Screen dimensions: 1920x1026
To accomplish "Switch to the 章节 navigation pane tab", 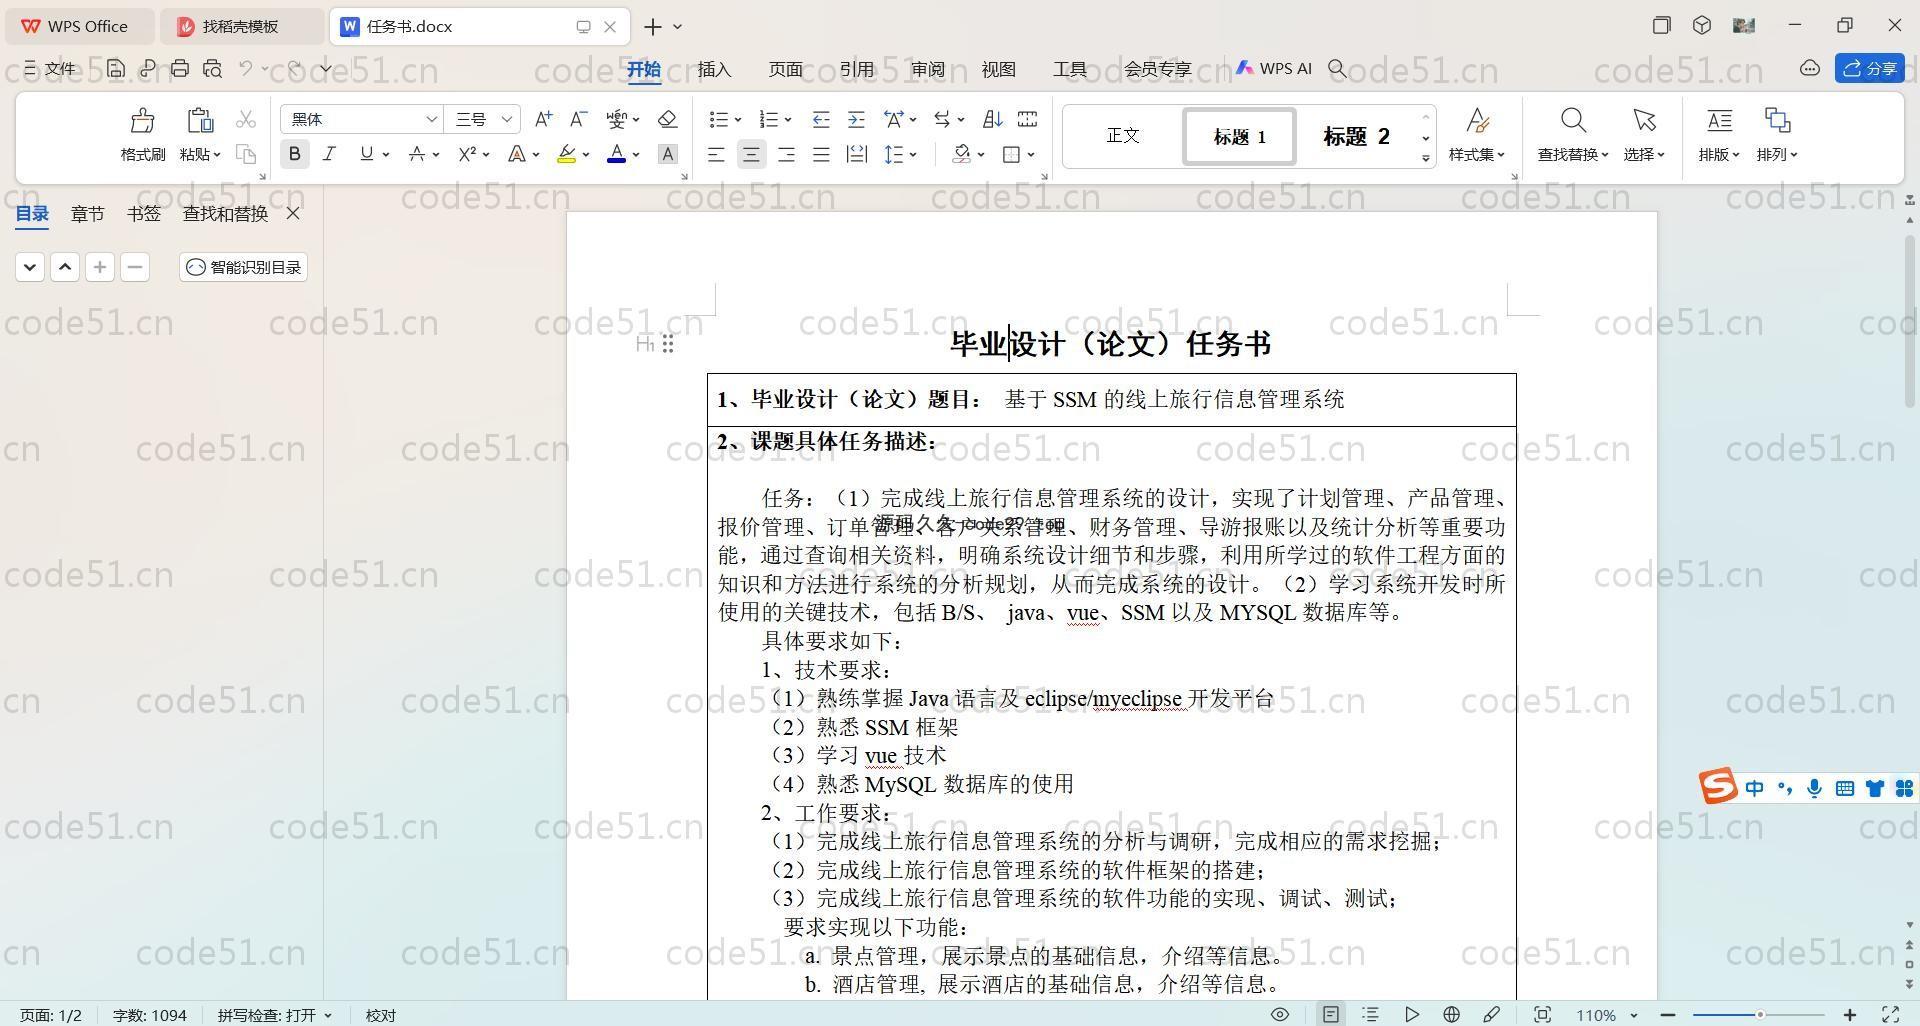I will click(x=87, y=213).
